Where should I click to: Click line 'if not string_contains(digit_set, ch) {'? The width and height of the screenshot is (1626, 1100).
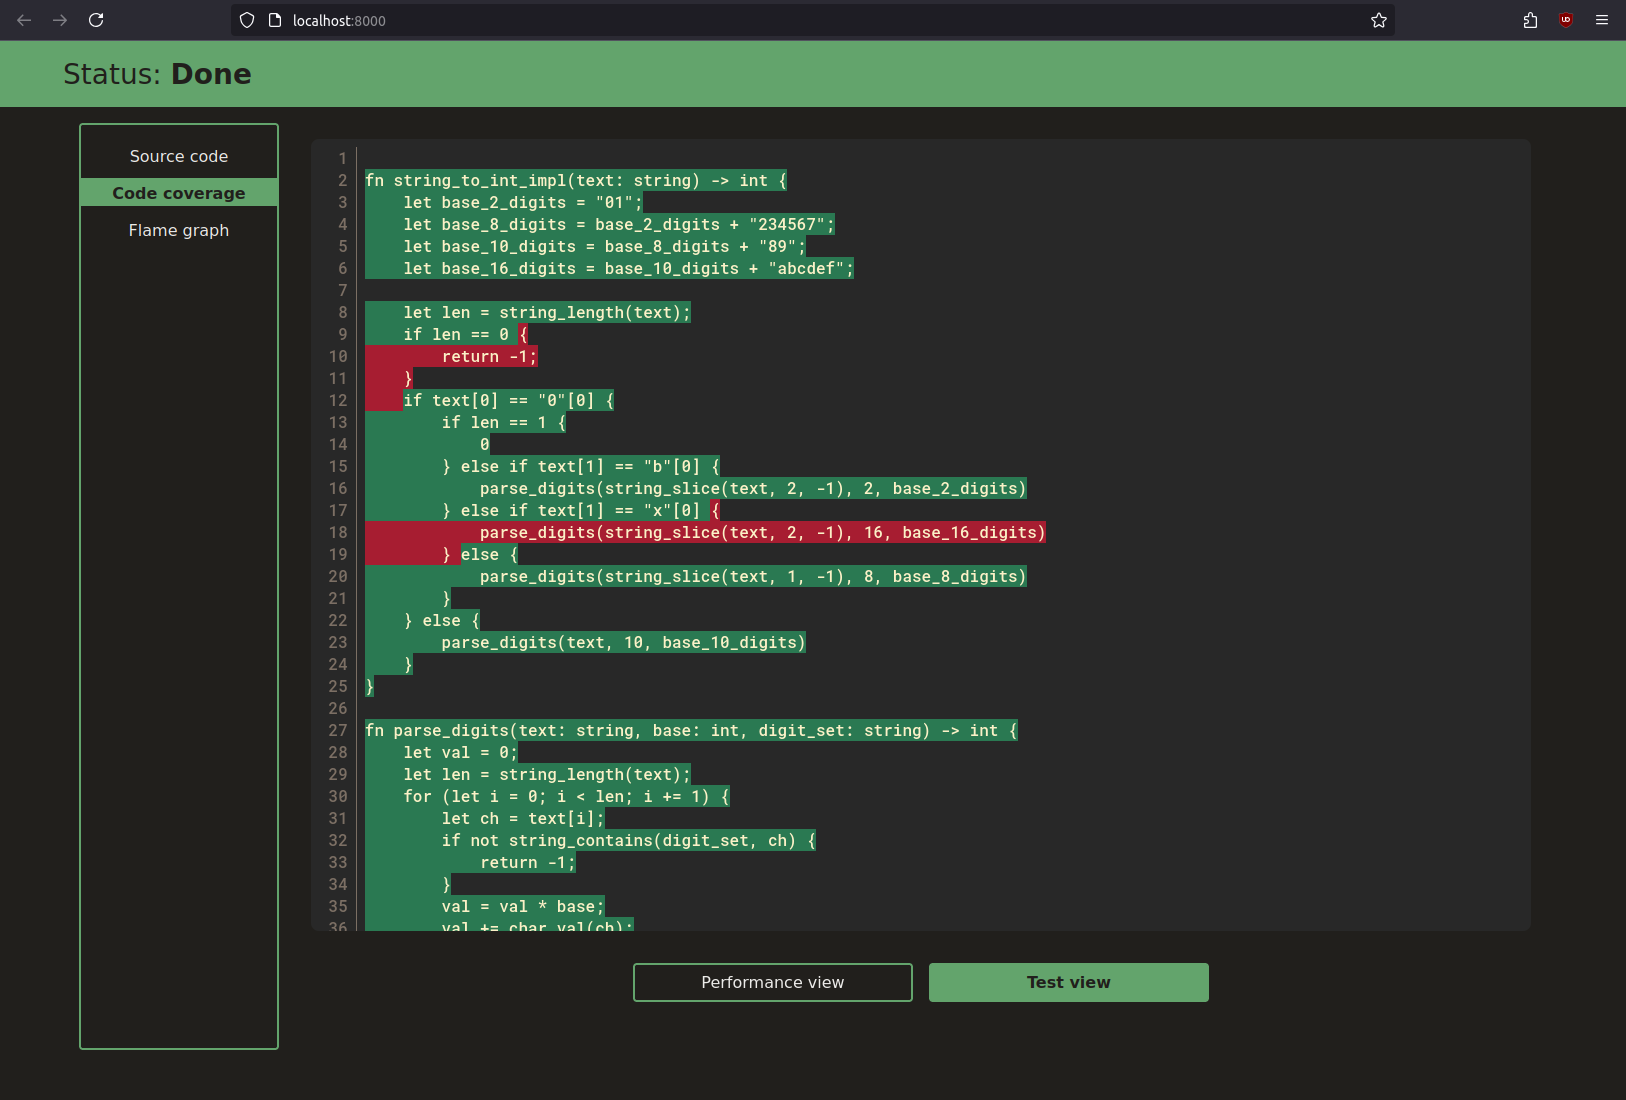(628, 840)
